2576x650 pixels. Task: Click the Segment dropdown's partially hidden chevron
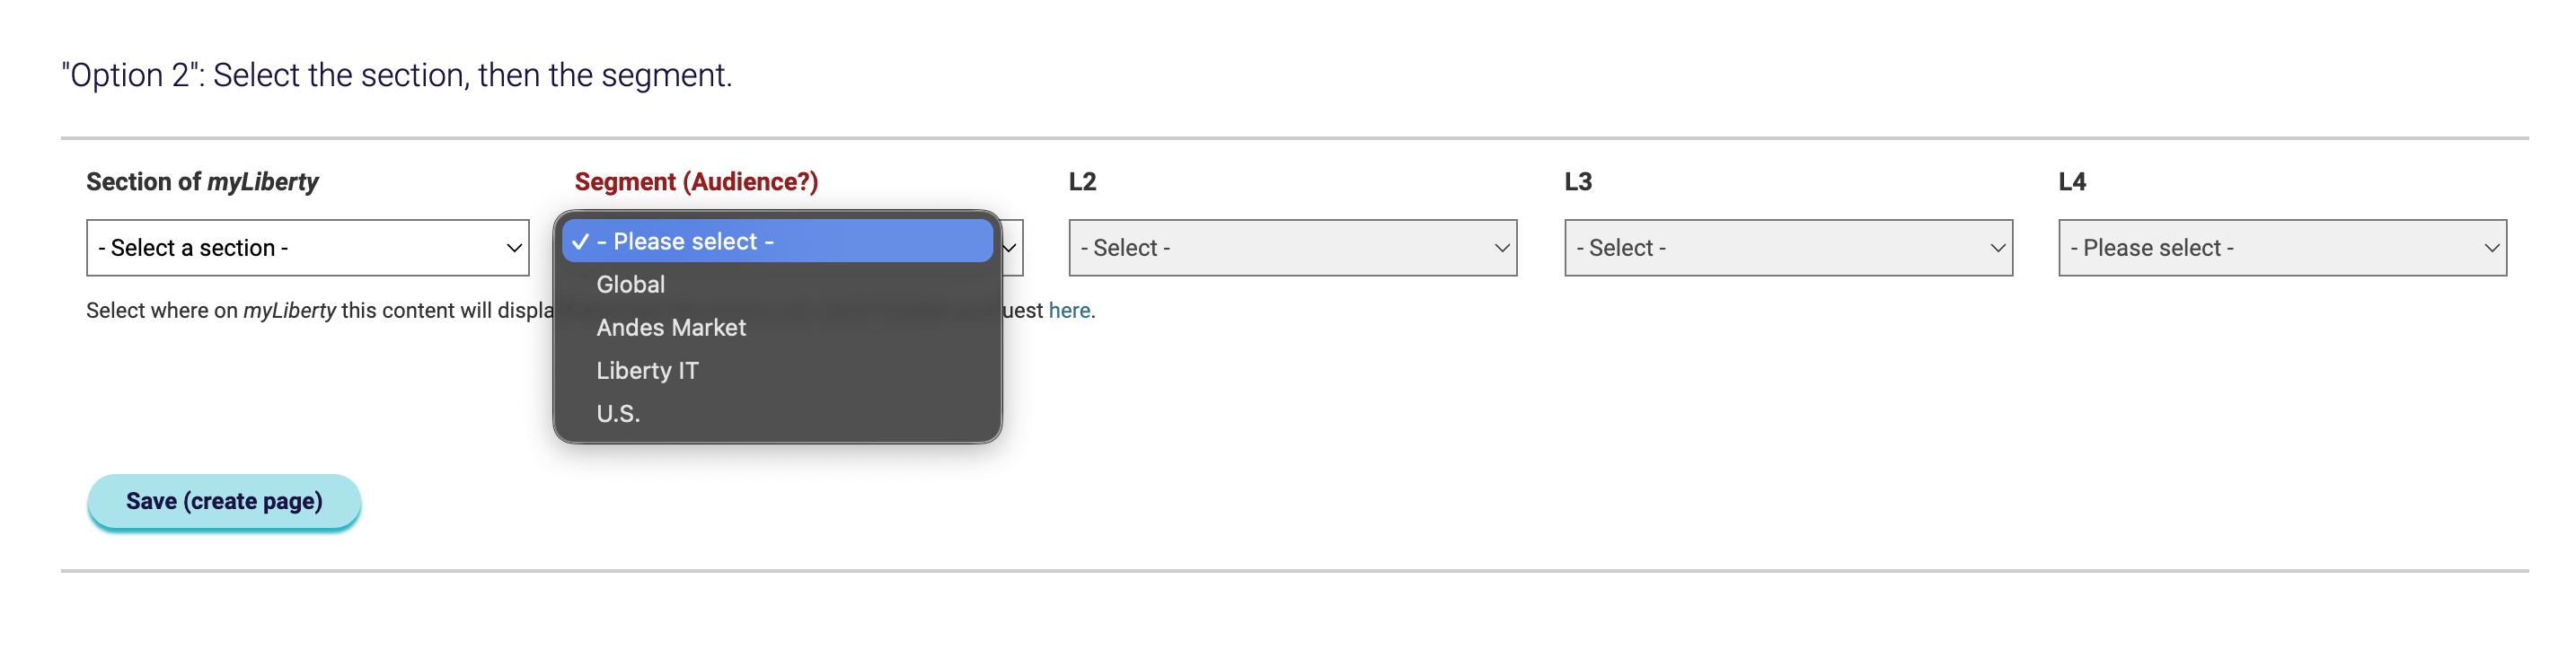coord(1011,248)
